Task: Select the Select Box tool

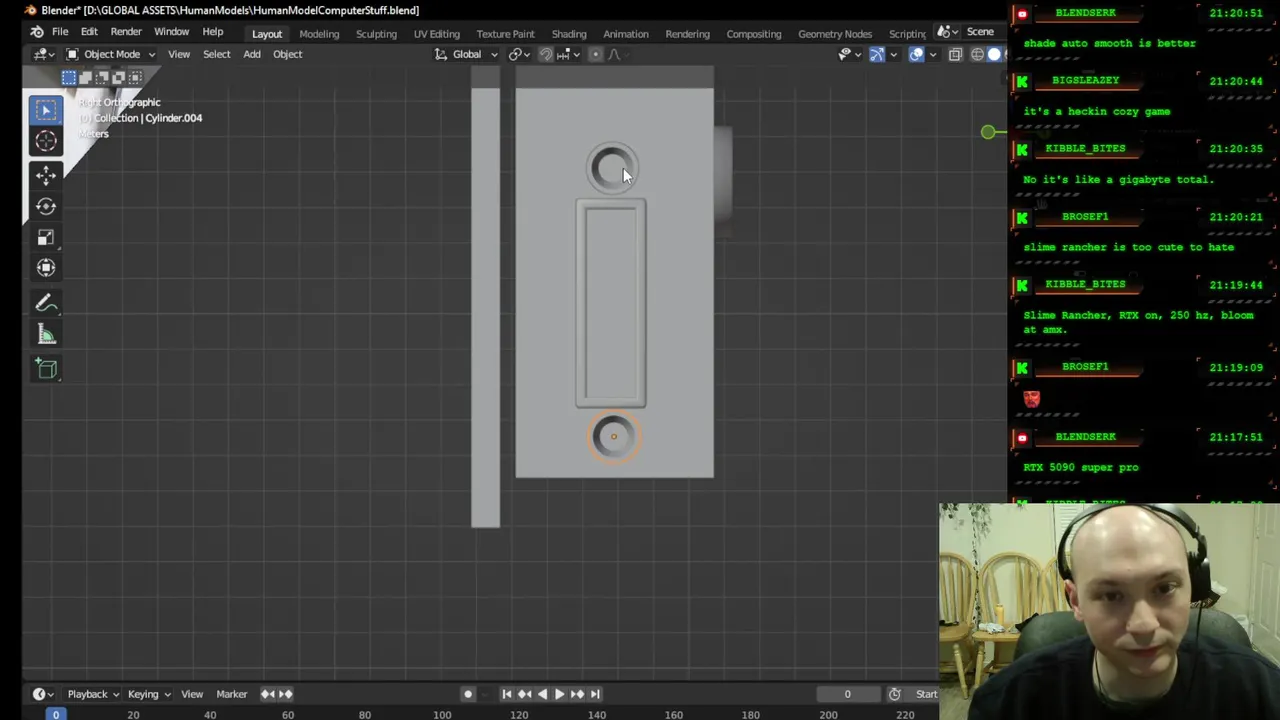Action: click(x=46, y=110)
